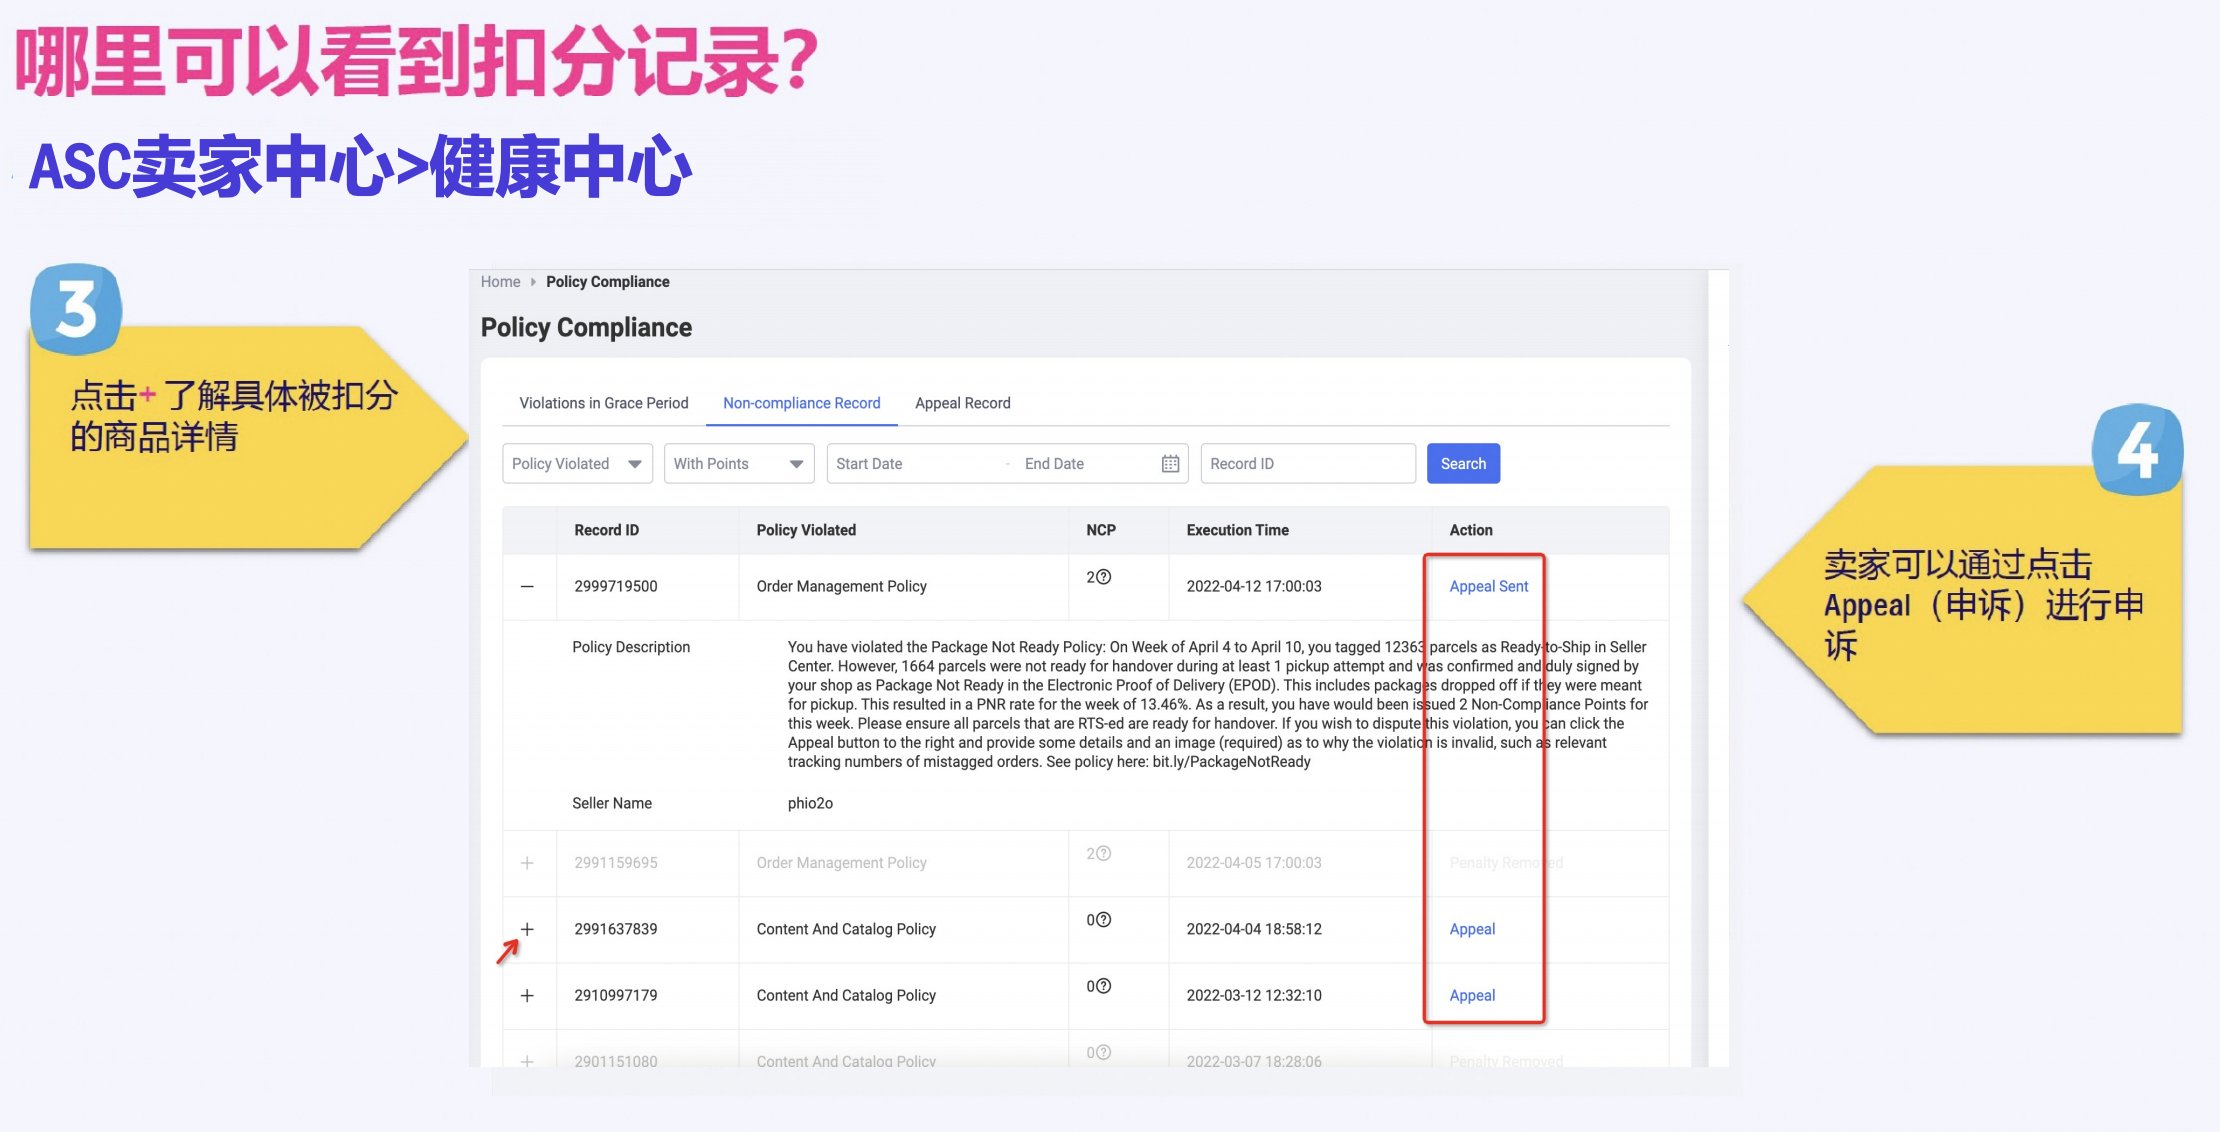Viewport: 2220px width, 1132px height.
Task: Click the Record ID input field
Action: [1308, 464]
